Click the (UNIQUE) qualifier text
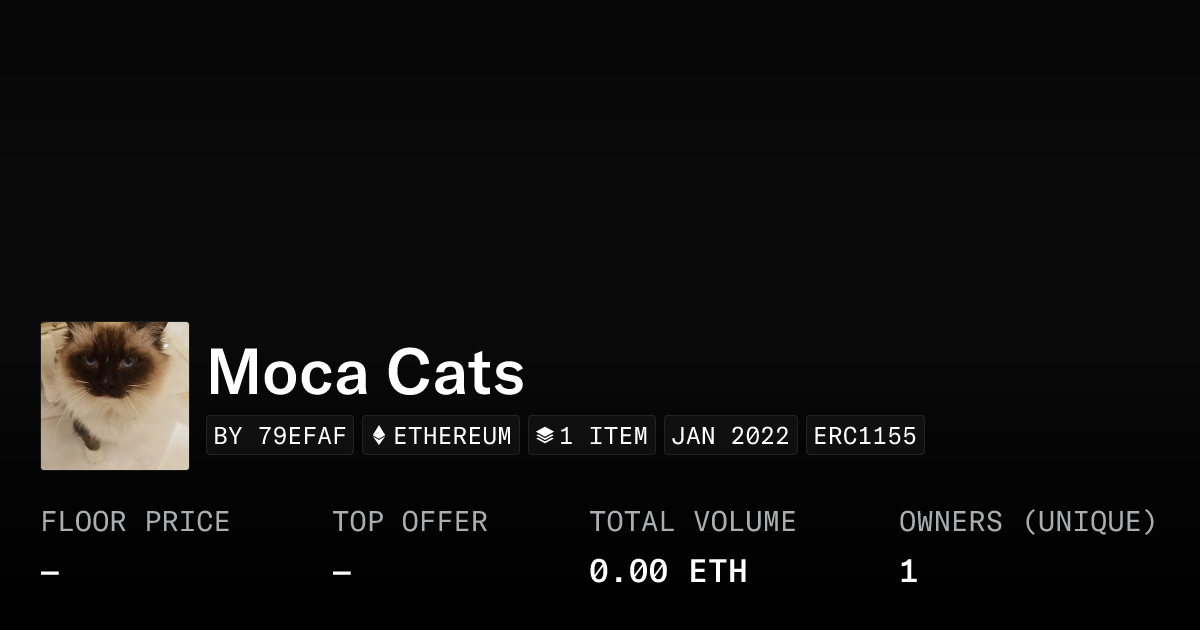The image size is (1200, 630). click(1089, 522)
